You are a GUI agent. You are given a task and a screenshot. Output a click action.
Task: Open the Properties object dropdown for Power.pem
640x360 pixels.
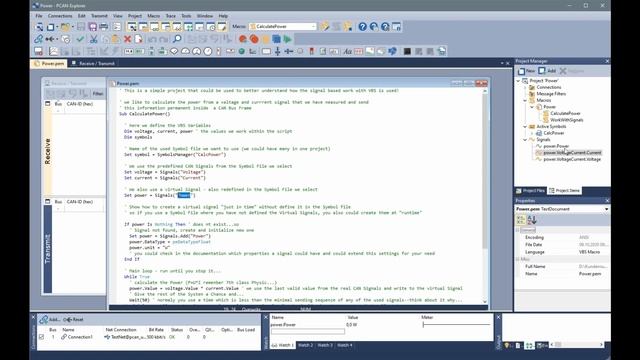[607, 209]
